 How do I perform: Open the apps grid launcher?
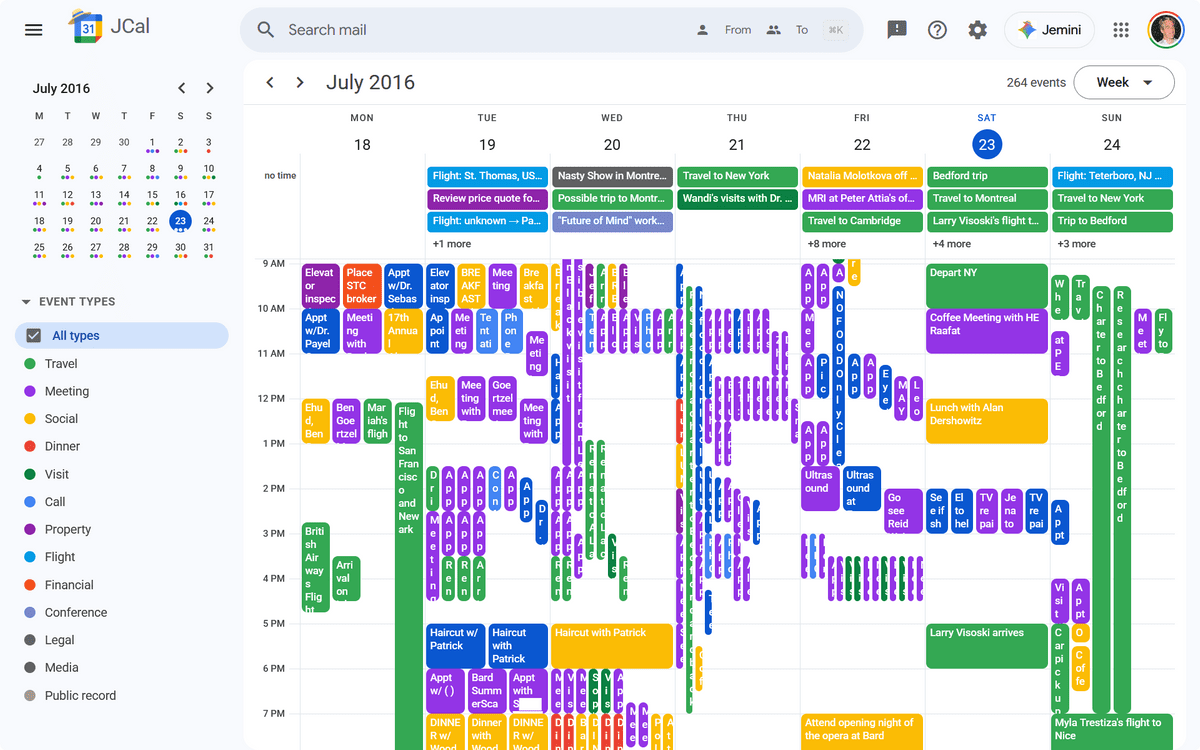click(x=1121, y=30)
